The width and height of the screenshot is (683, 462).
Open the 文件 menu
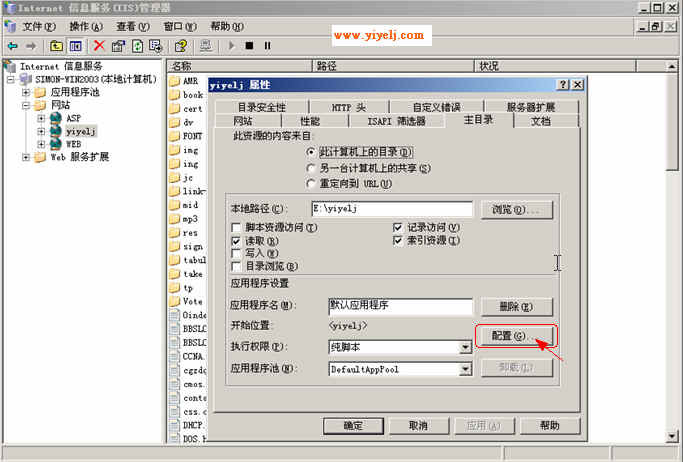(38, 27)
